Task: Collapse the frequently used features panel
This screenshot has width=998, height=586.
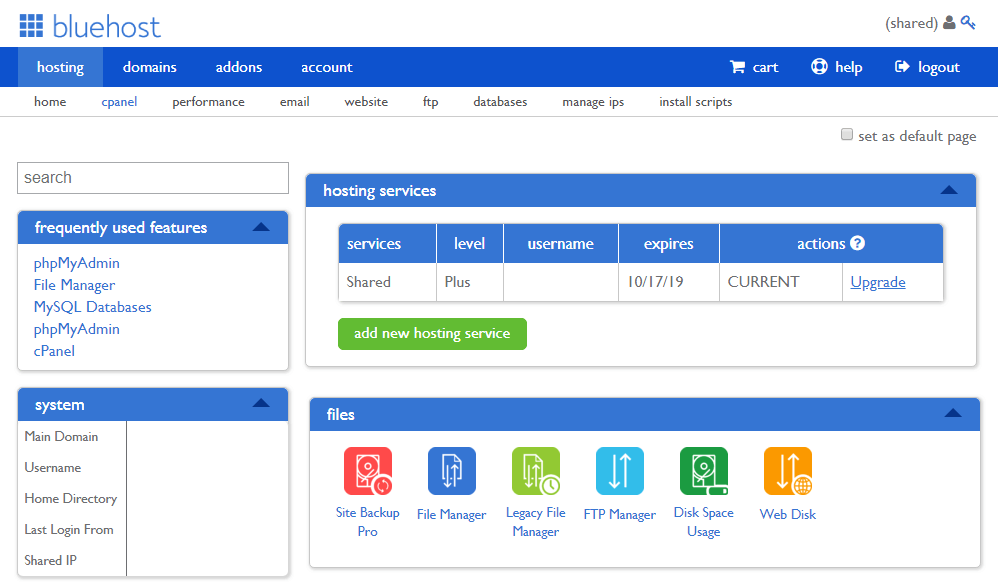Action: point(261,227)
